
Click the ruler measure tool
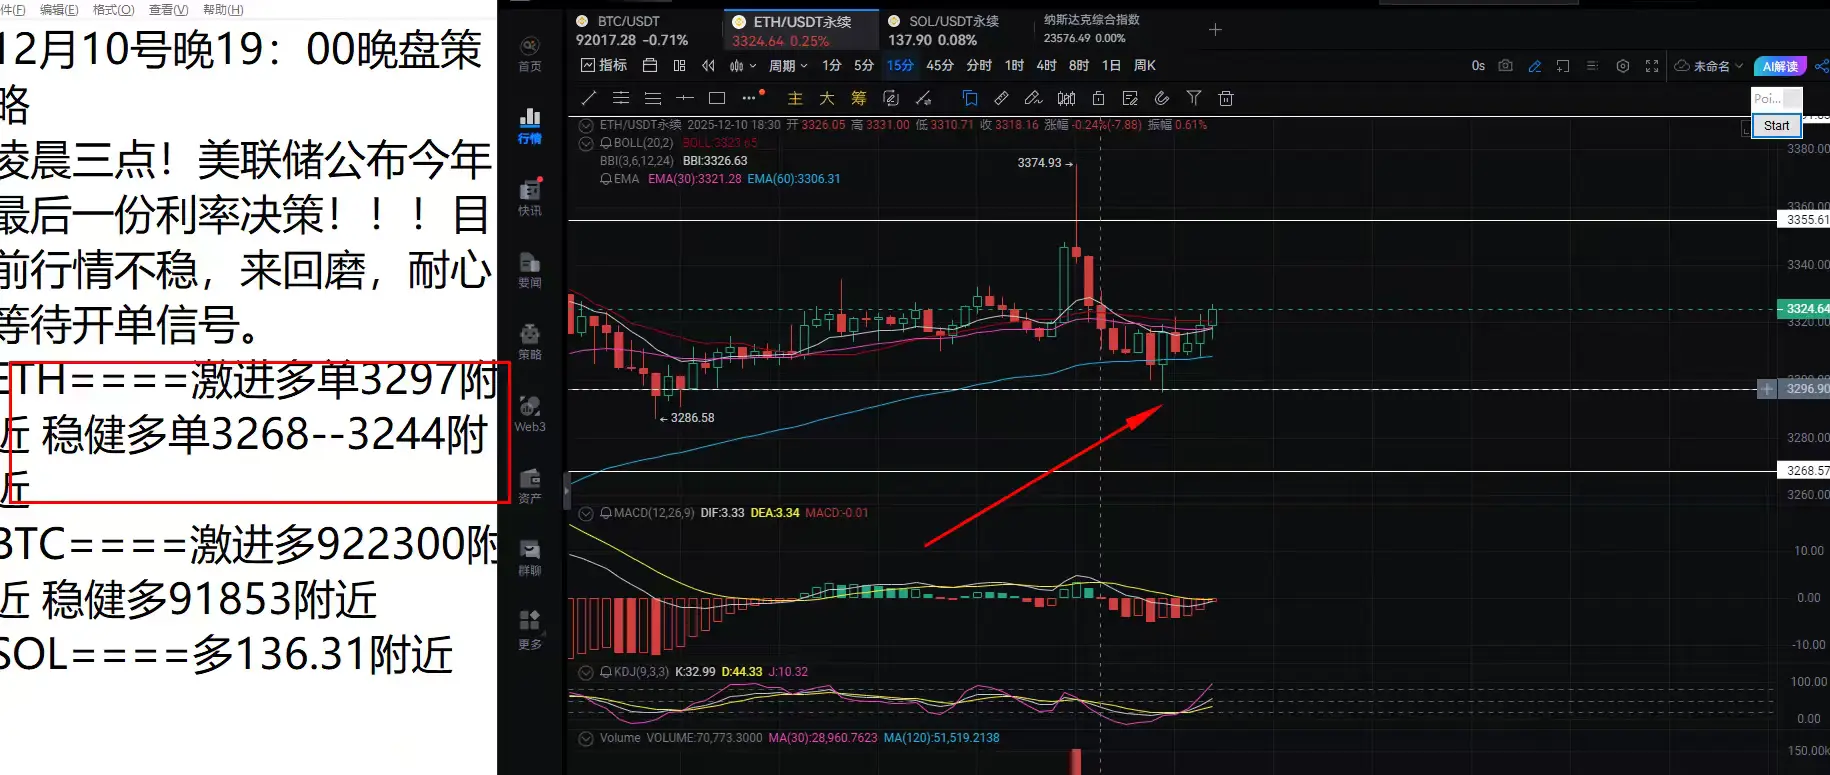click(x=1001, y=98)
